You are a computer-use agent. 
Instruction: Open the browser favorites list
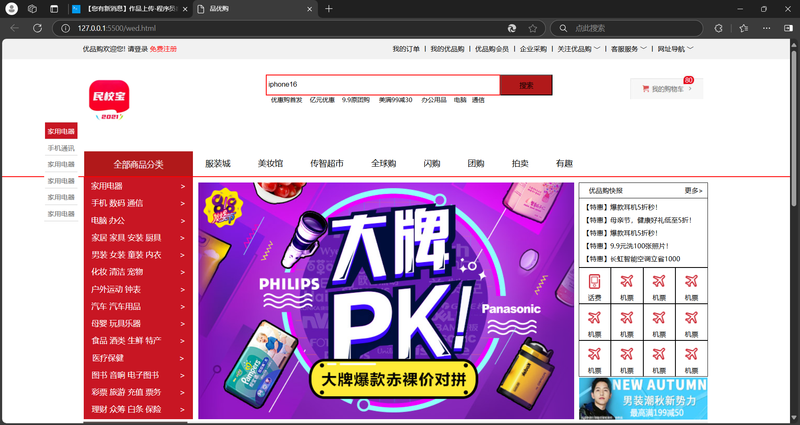743,29
